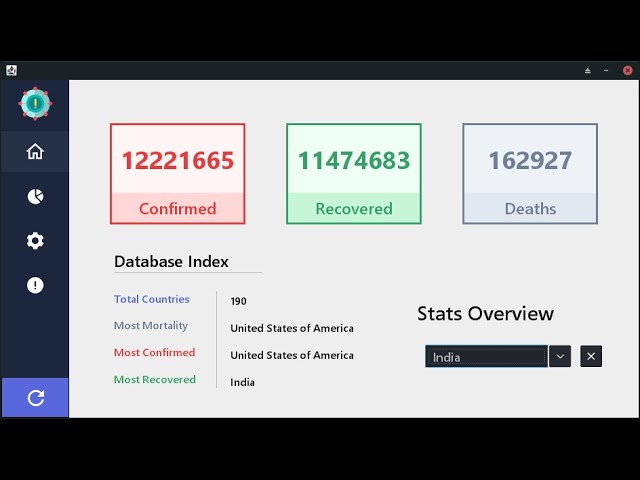Close the window with red button
Screen dimensions: 640x480
(x=628, y=71)
